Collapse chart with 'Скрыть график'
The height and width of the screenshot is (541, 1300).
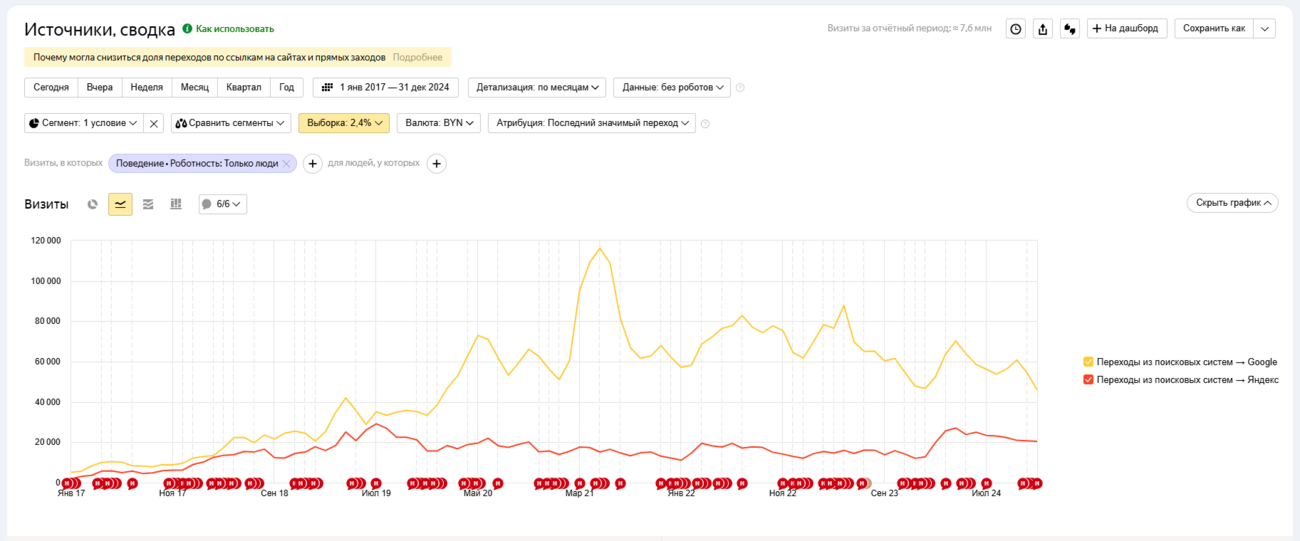point(1231,203)
